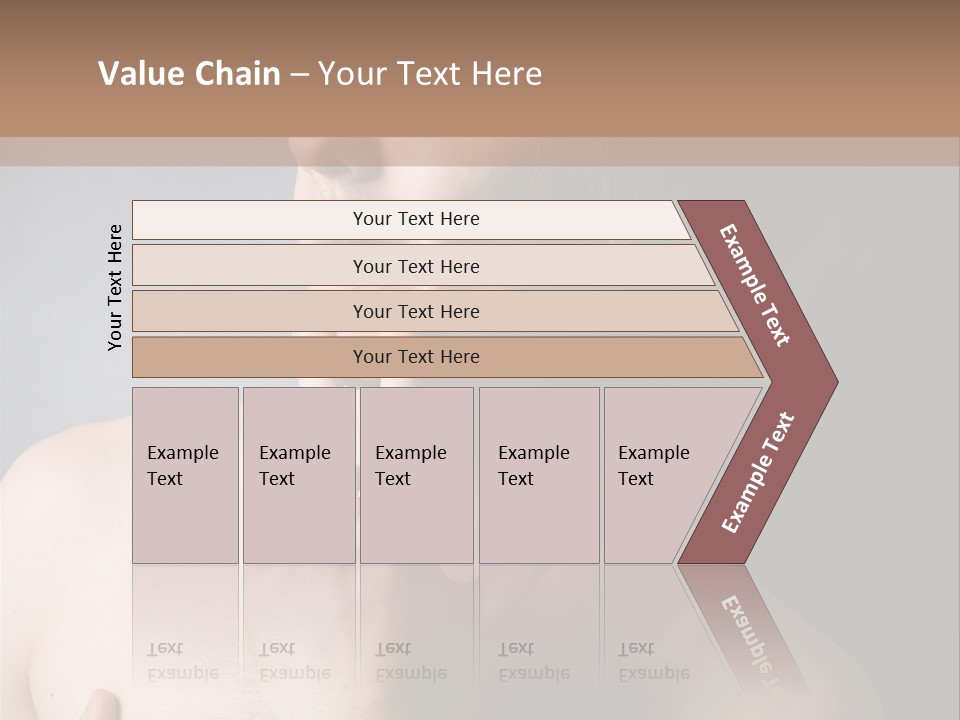Click the fifth "Example Text" box beside the arrow

660,475
